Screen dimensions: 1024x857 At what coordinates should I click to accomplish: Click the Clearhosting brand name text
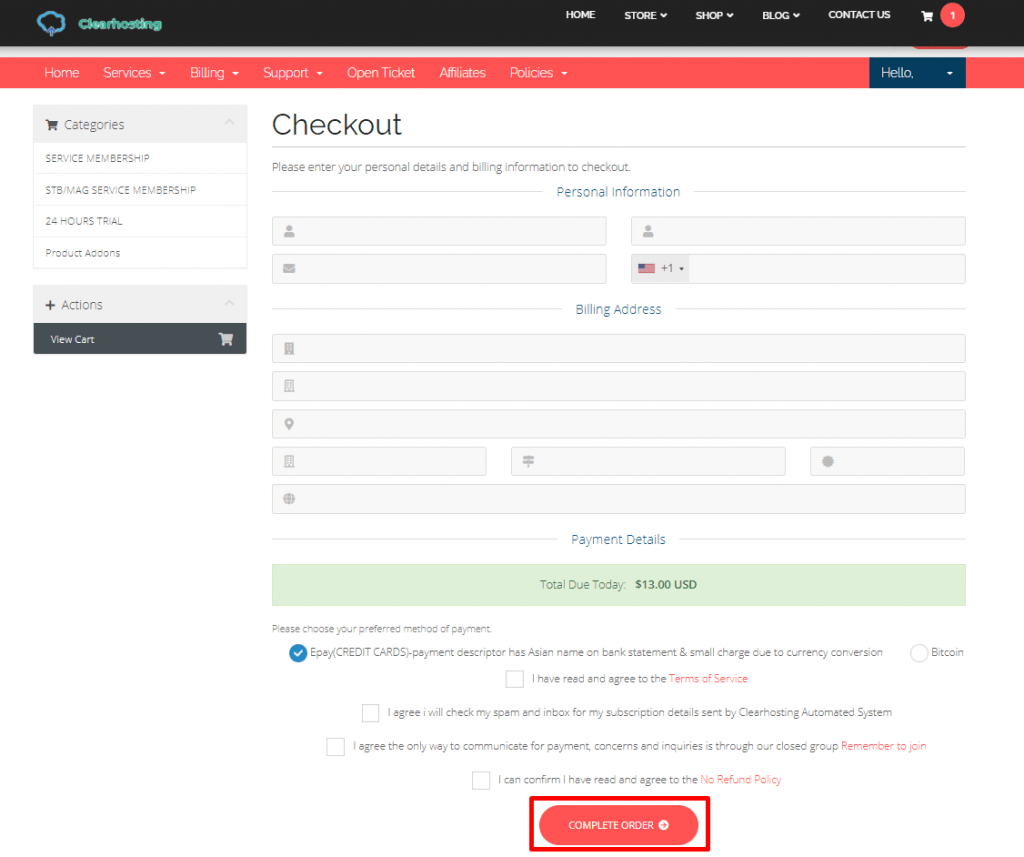pyautogui.click(x=120, y=24)
